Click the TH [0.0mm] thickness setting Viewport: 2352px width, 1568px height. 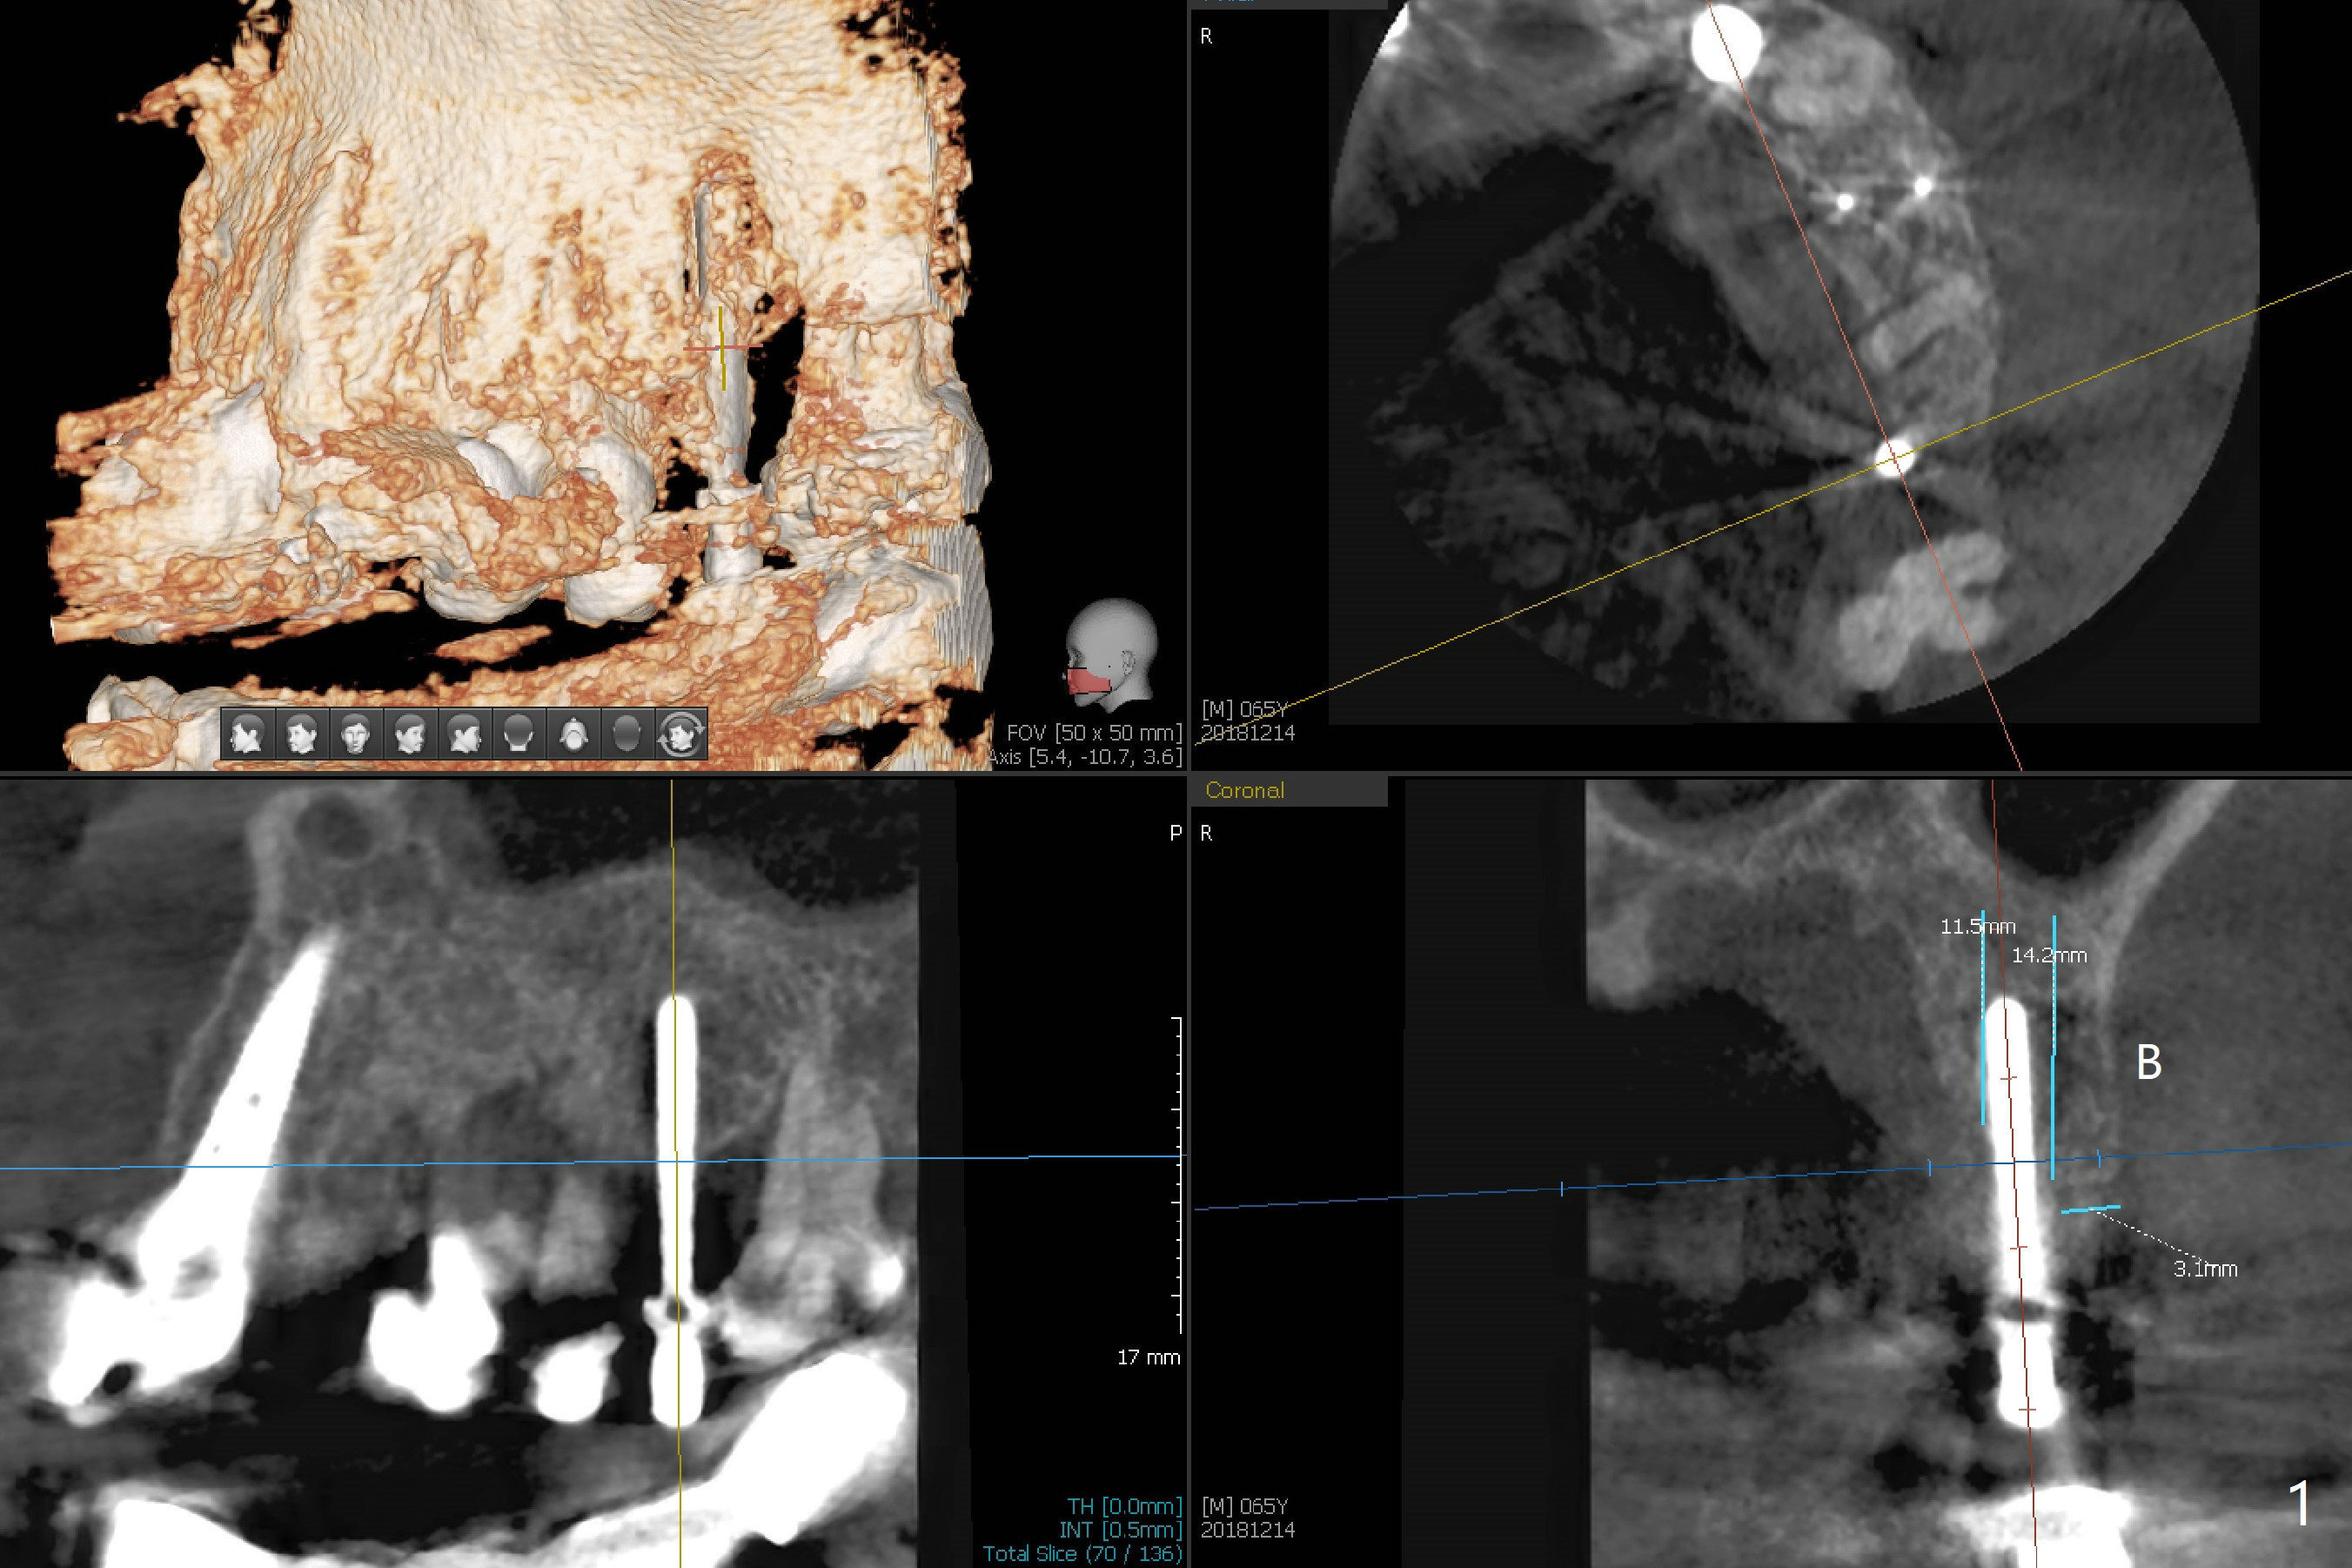pos(1124,1506)
